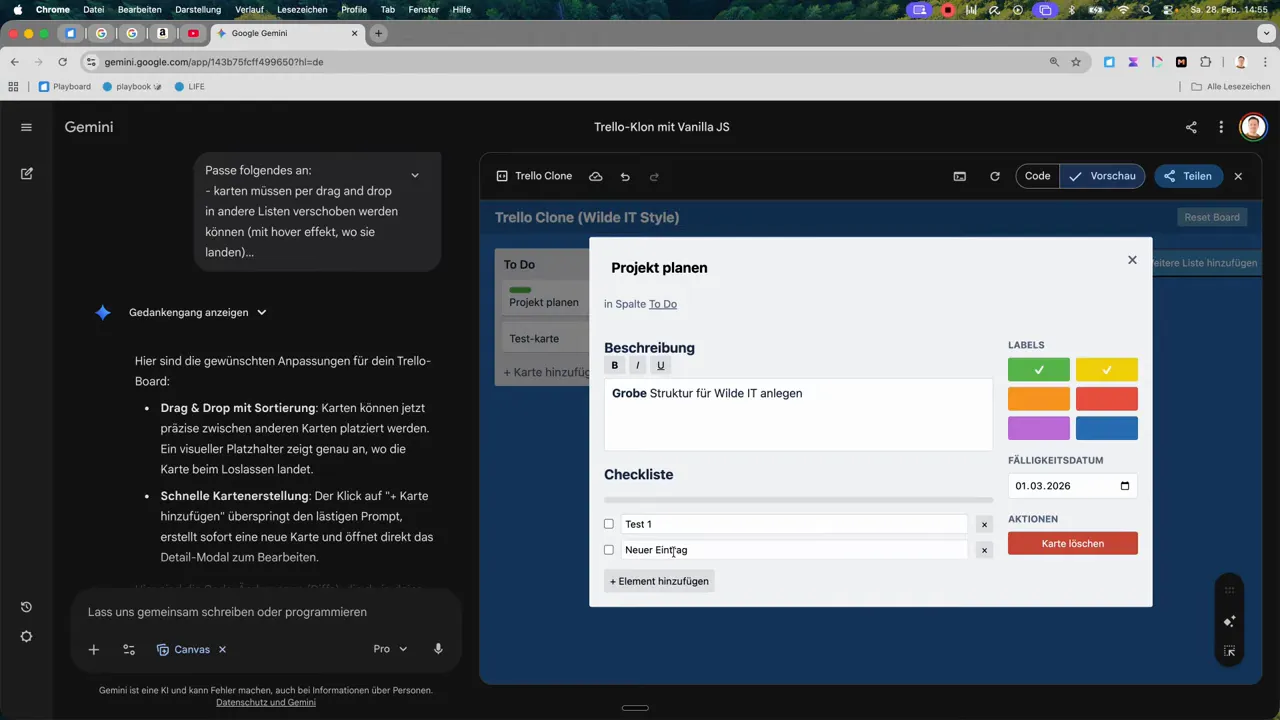Open the Pro model dropdown
The image size is (1280, 720).
[390, 649]
